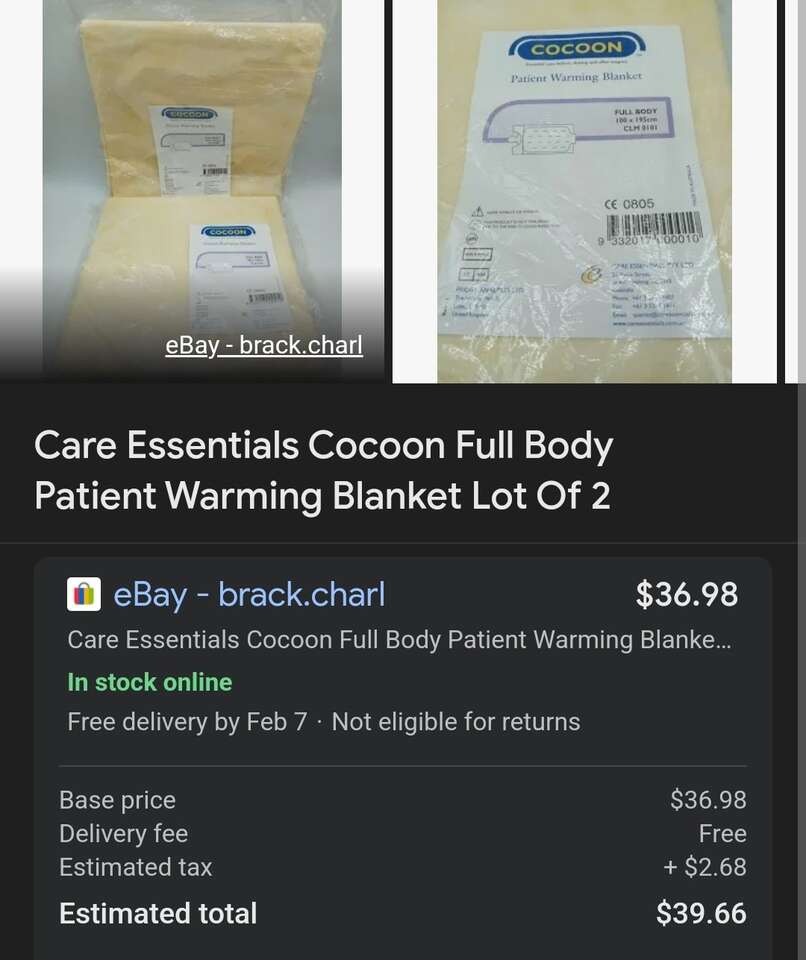This screenshot has height=960, width=806.
Task: Tap the shopping bag icon beside eBay seller
Action: coord(84,594)
